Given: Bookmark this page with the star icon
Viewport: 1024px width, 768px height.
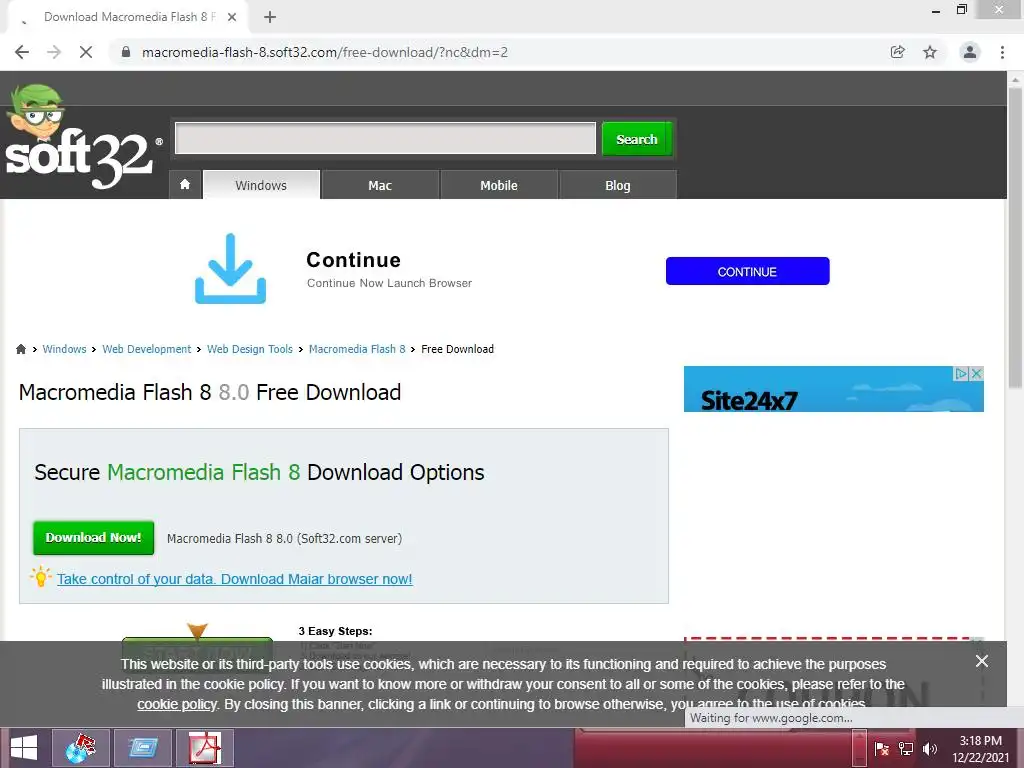Looking at the screenshot, I should pyautogui.click(x=930, y=52).
